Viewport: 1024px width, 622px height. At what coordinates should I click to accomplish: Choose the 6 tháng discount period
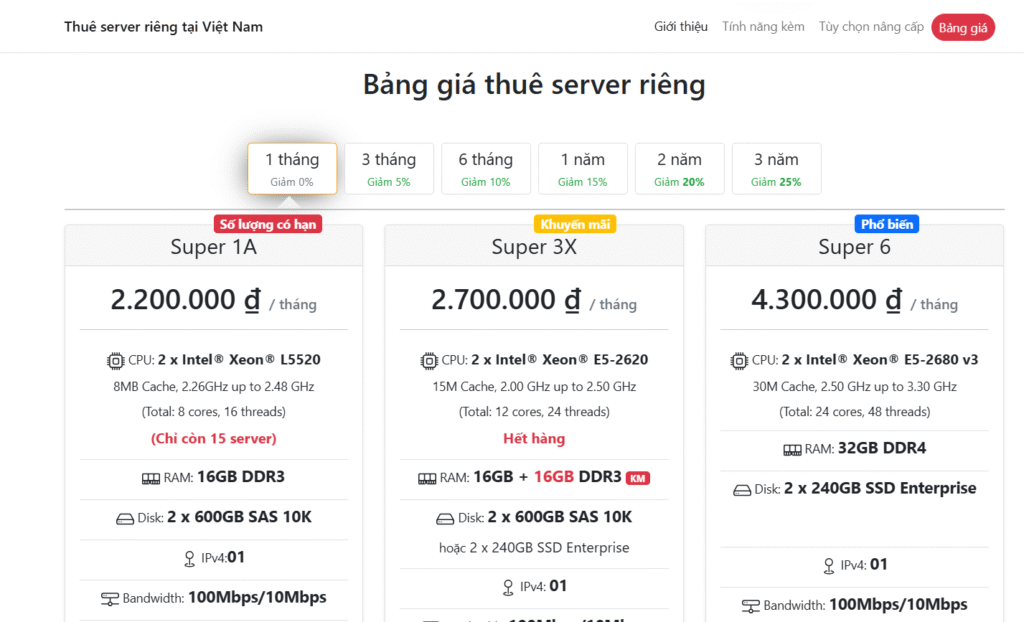486,168
